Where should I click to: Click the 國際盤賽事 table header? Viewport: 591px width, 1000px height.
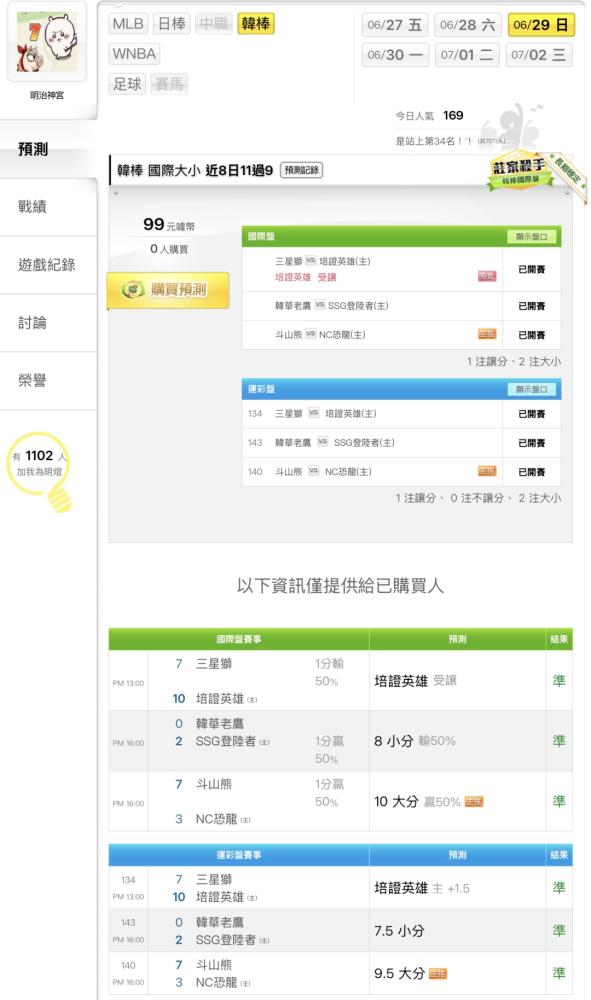(238, 639)
